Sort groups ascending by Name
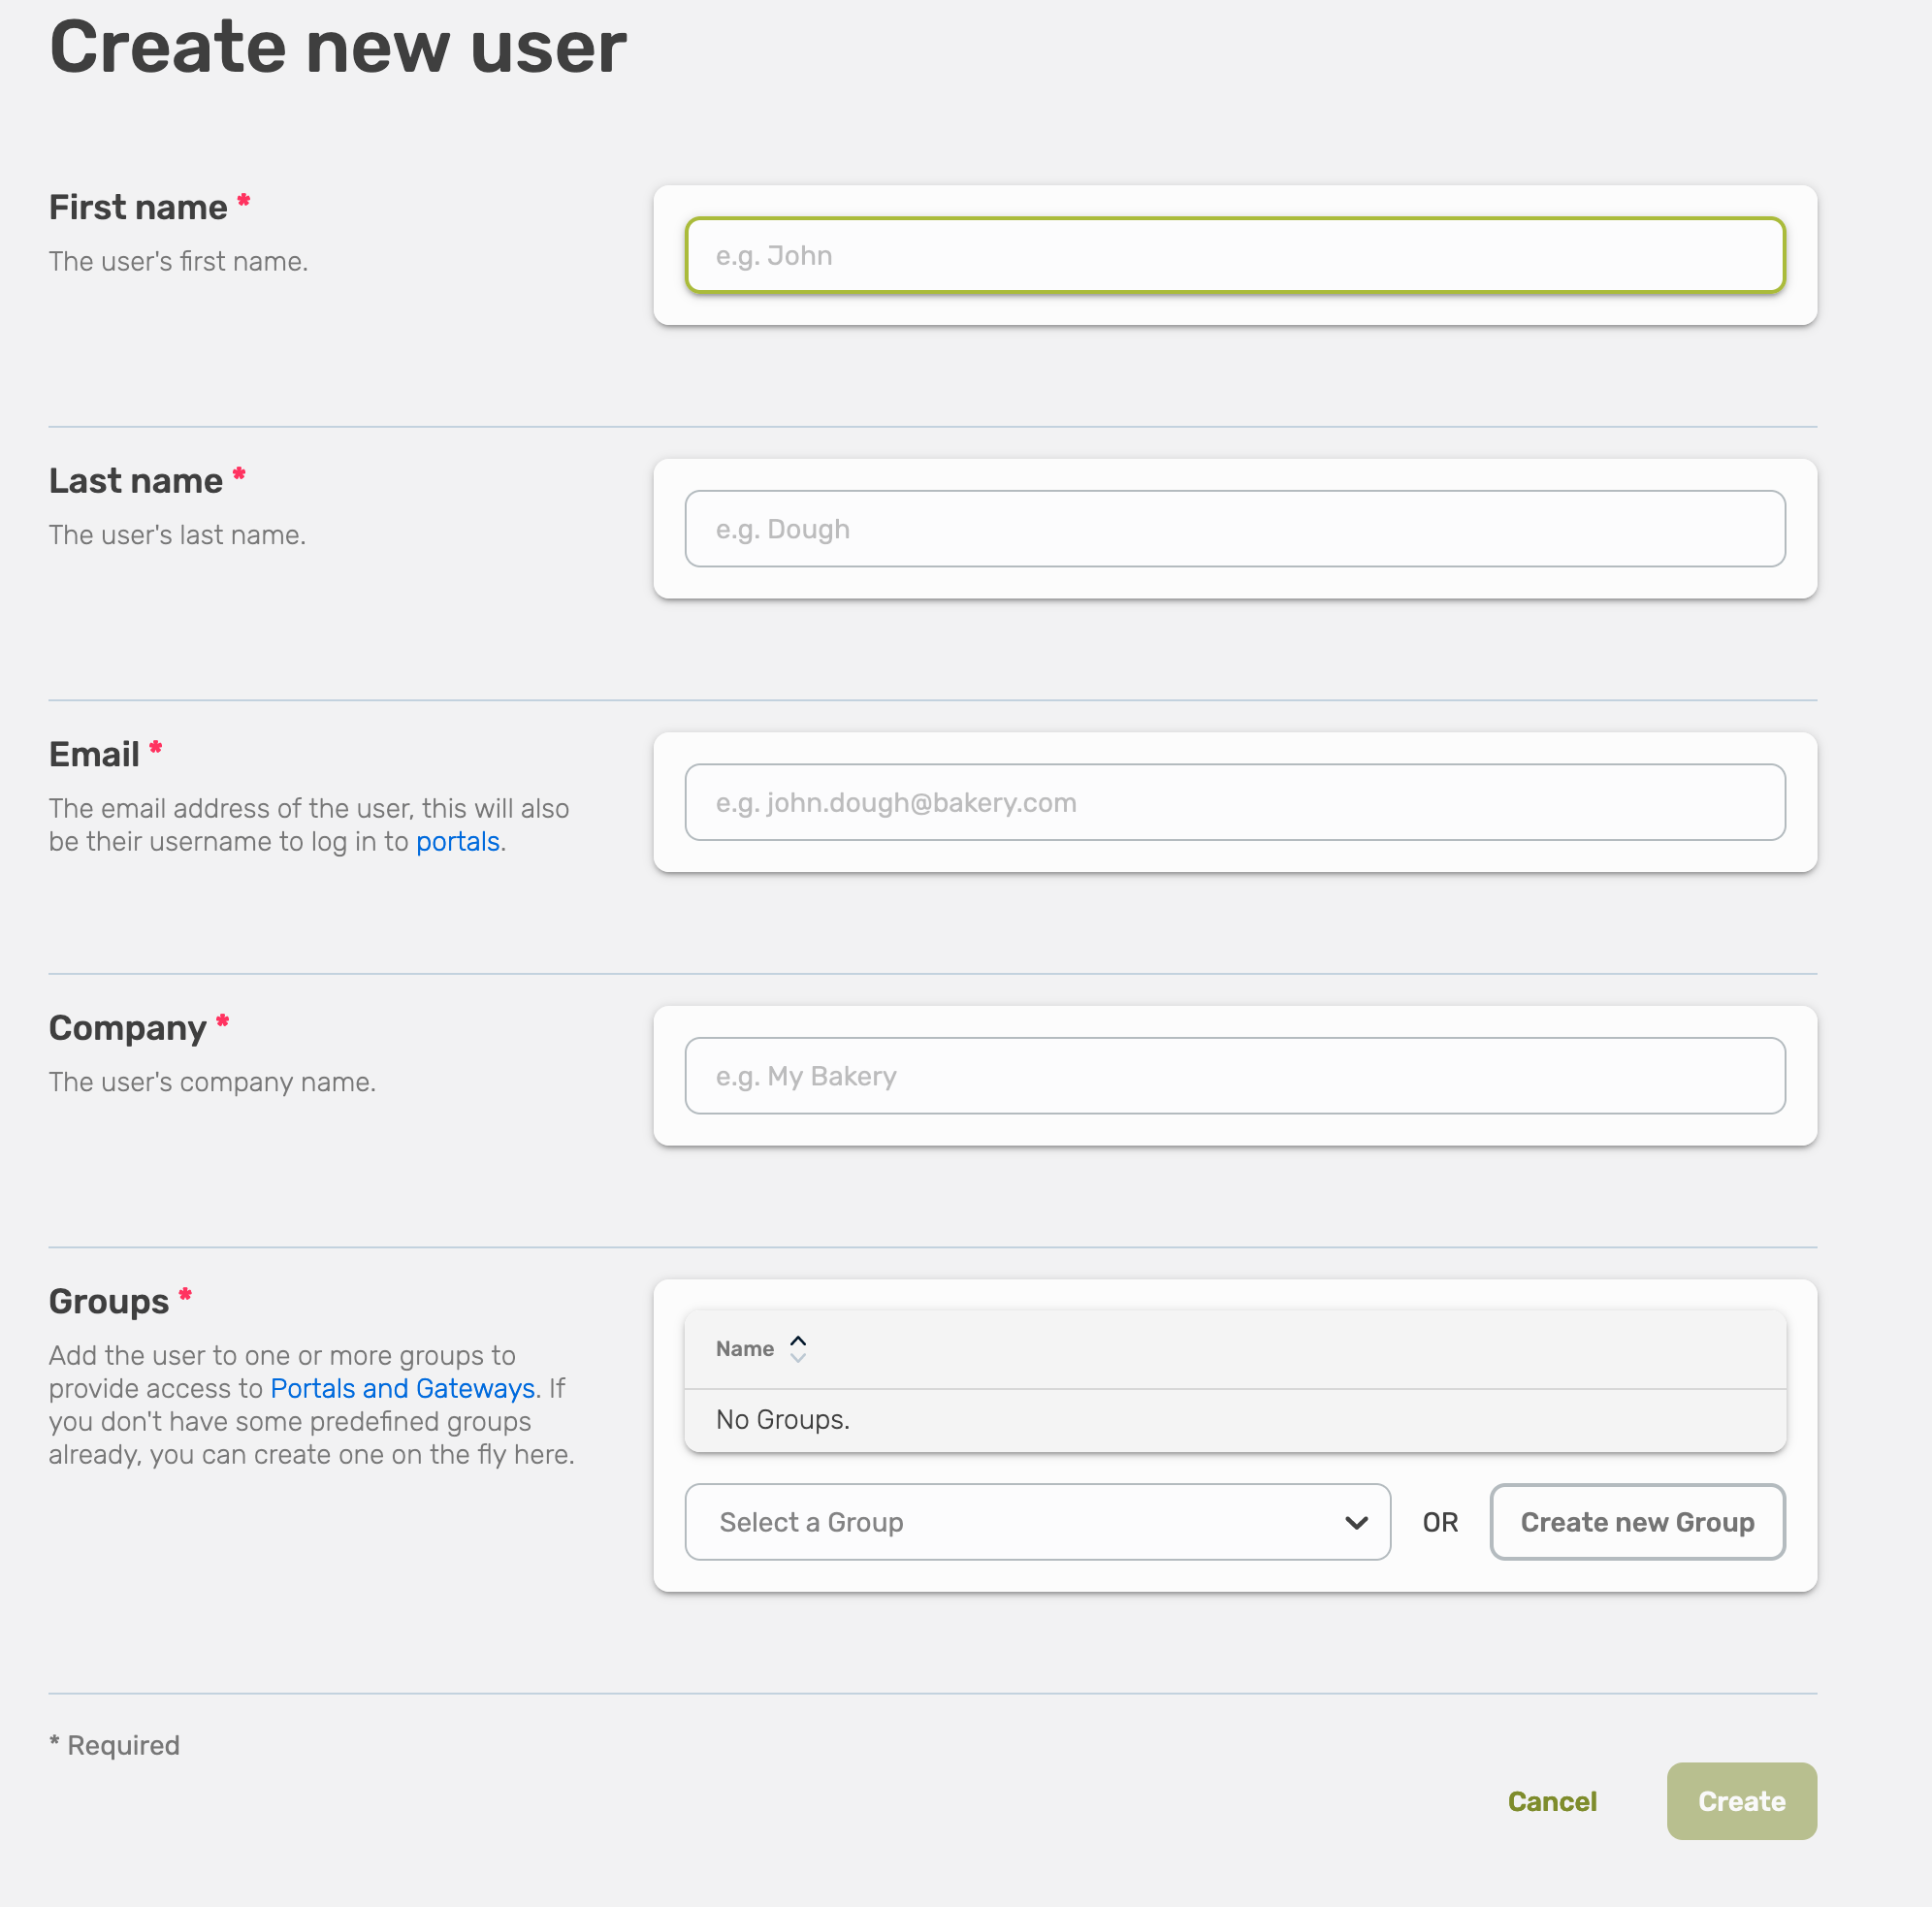This screenshot has height=1907, width=1932. (x=798, y=1339)
